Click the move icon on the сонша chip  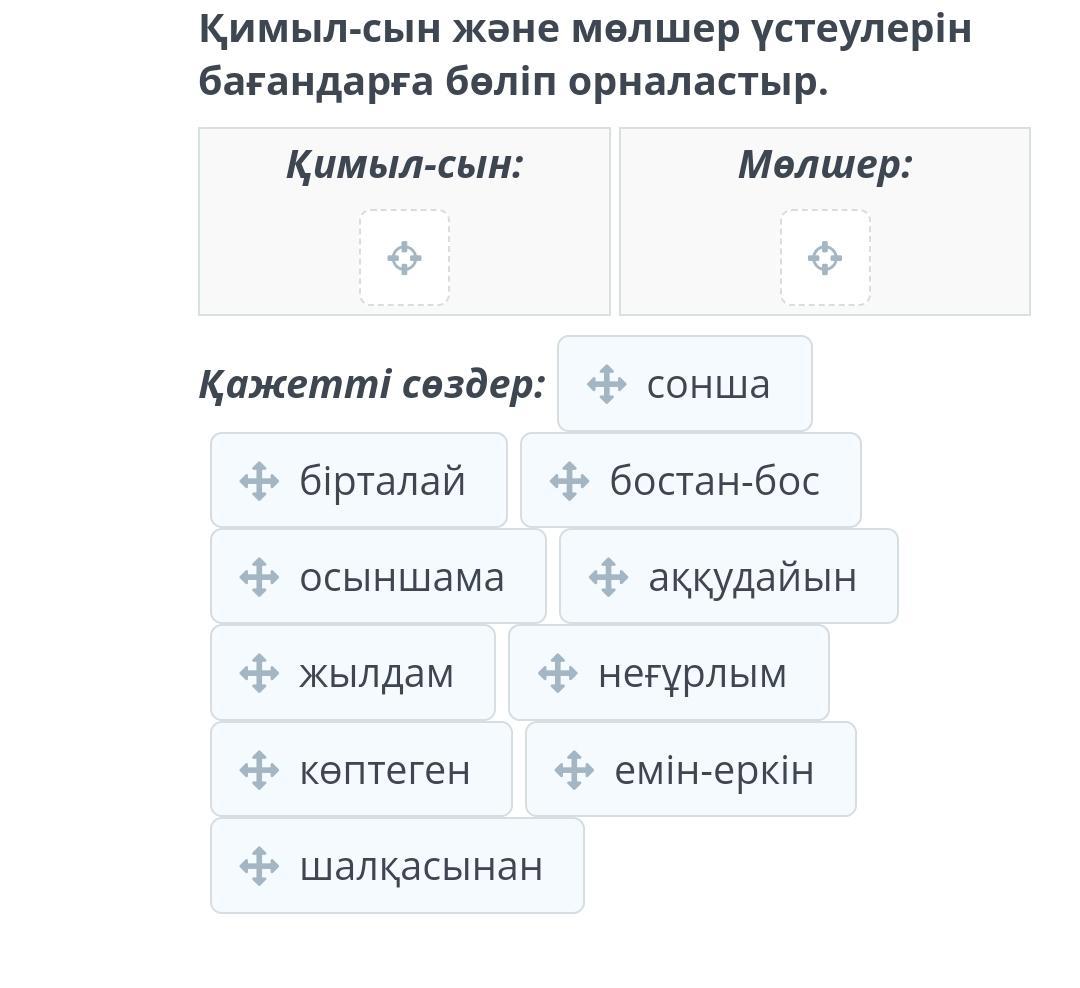pyautogui.click(x=607, y=384)
